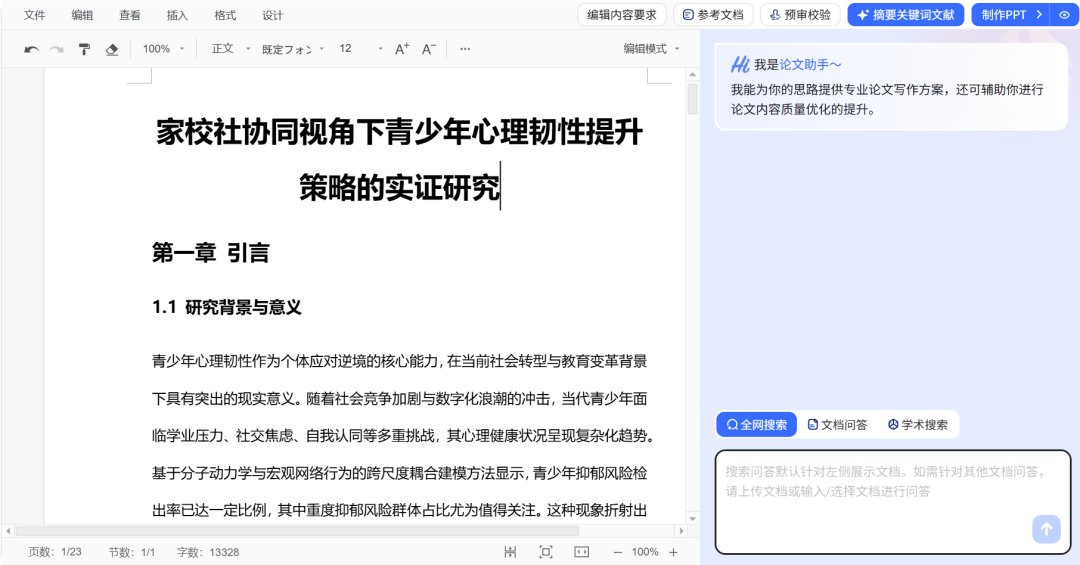Switch to 文档问答 mode

point(837,424)
